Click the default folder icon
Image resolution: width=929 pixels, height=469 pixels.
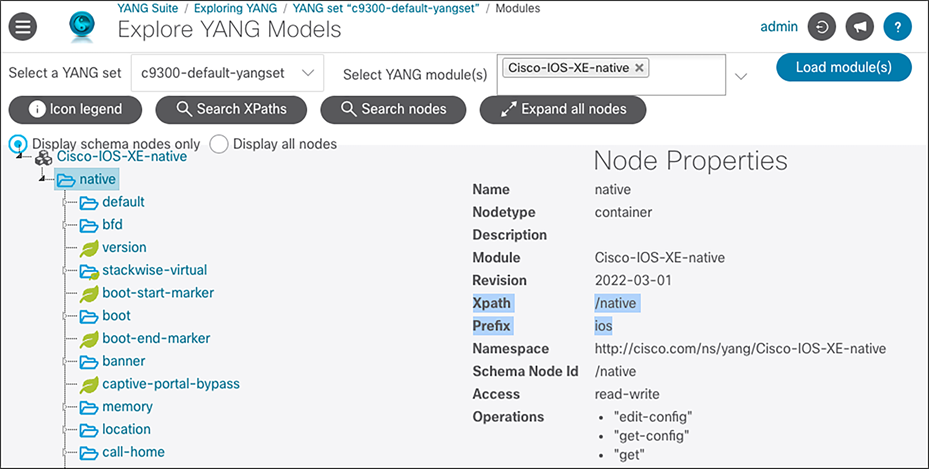pos(89,203)
